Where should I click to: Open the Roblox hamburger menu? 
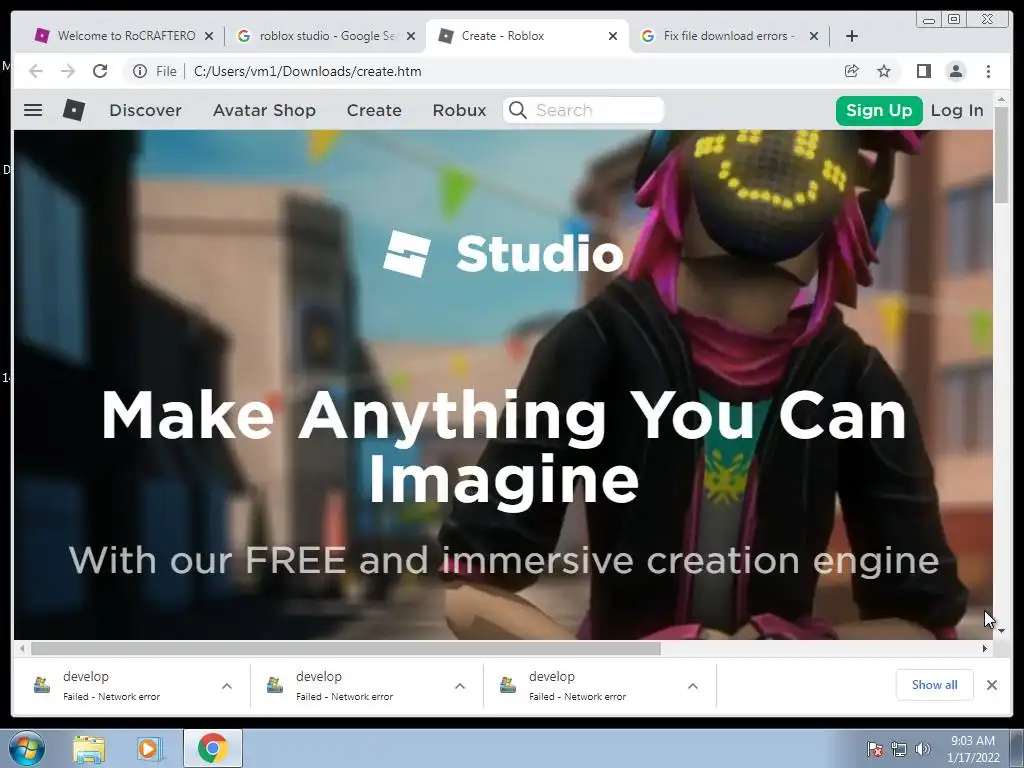33,110
